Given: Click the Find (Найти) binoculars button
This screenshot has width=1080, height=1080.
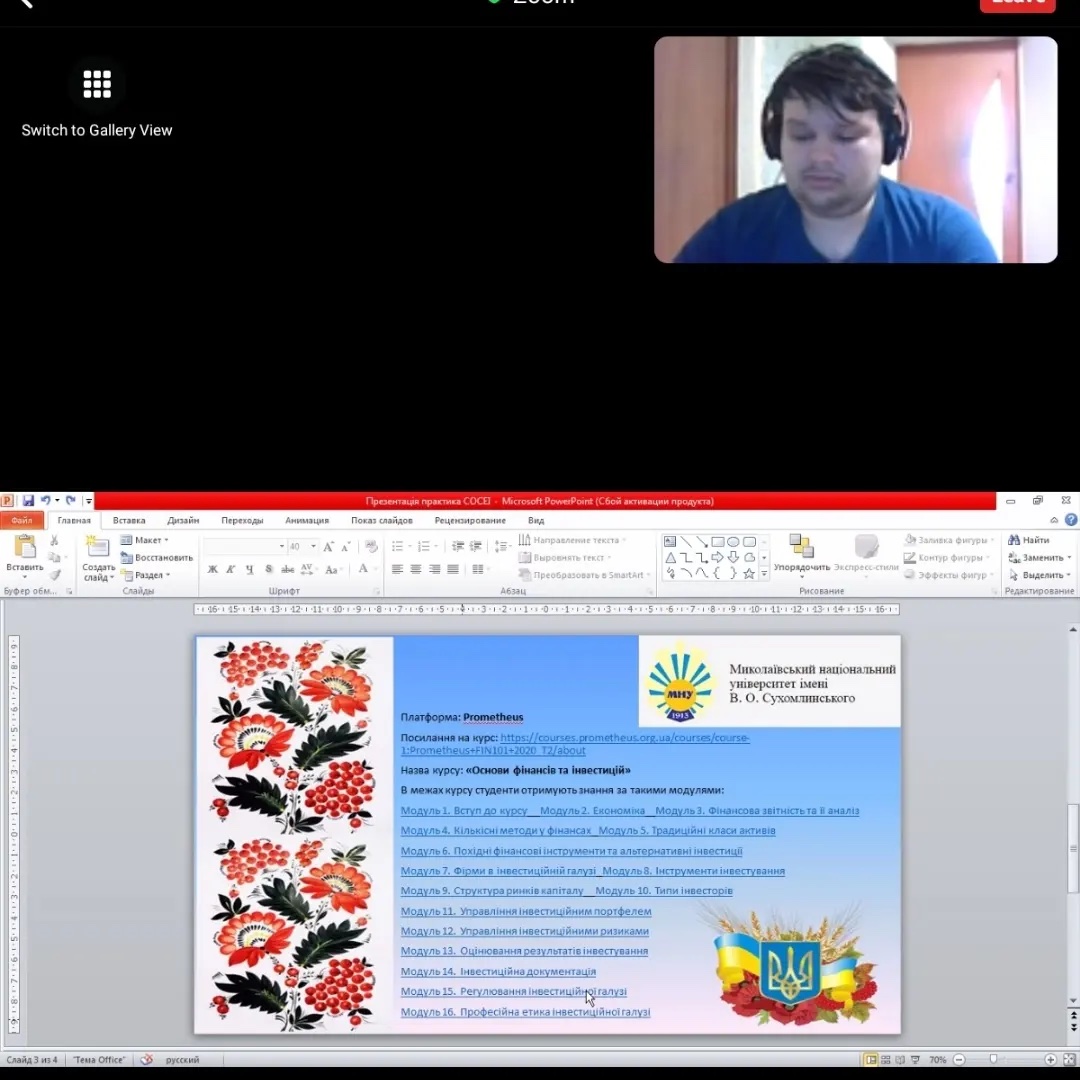Looking at the screenshot, I should pyautogui.click(x=1029, y=540).
